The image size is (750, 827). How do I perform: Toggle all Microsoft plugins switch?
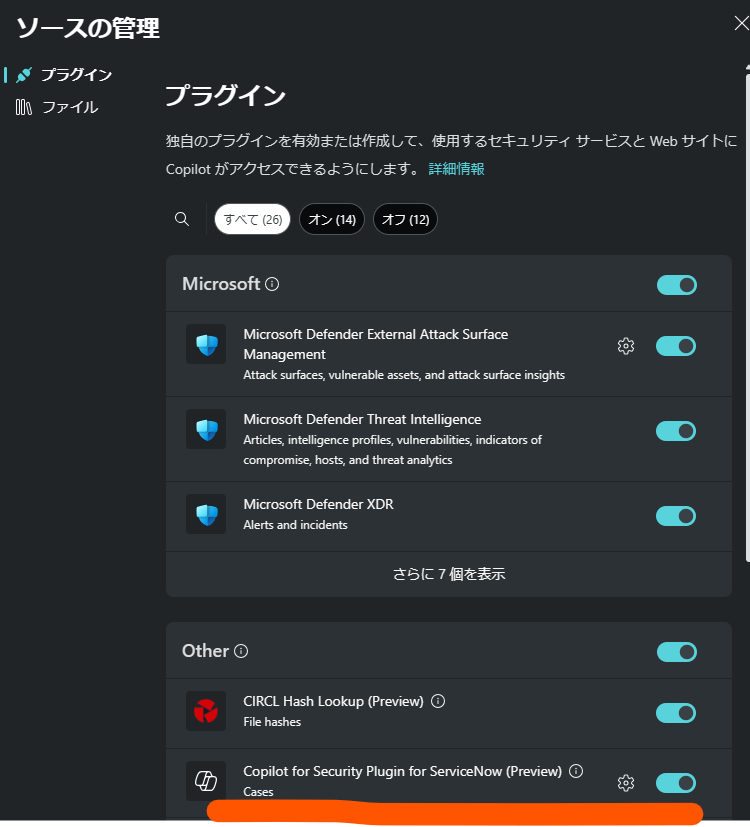677,285
